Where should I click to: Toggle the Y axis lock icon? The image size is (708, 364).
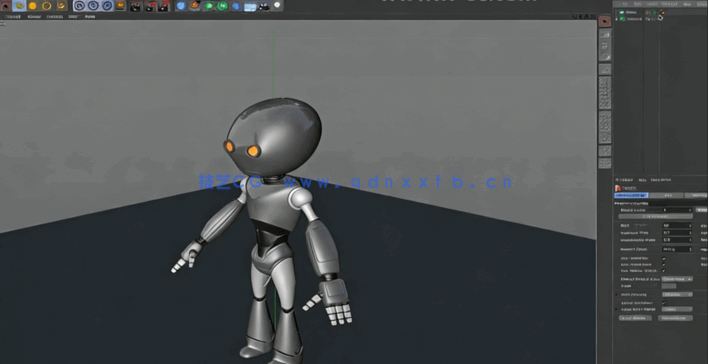93,5
